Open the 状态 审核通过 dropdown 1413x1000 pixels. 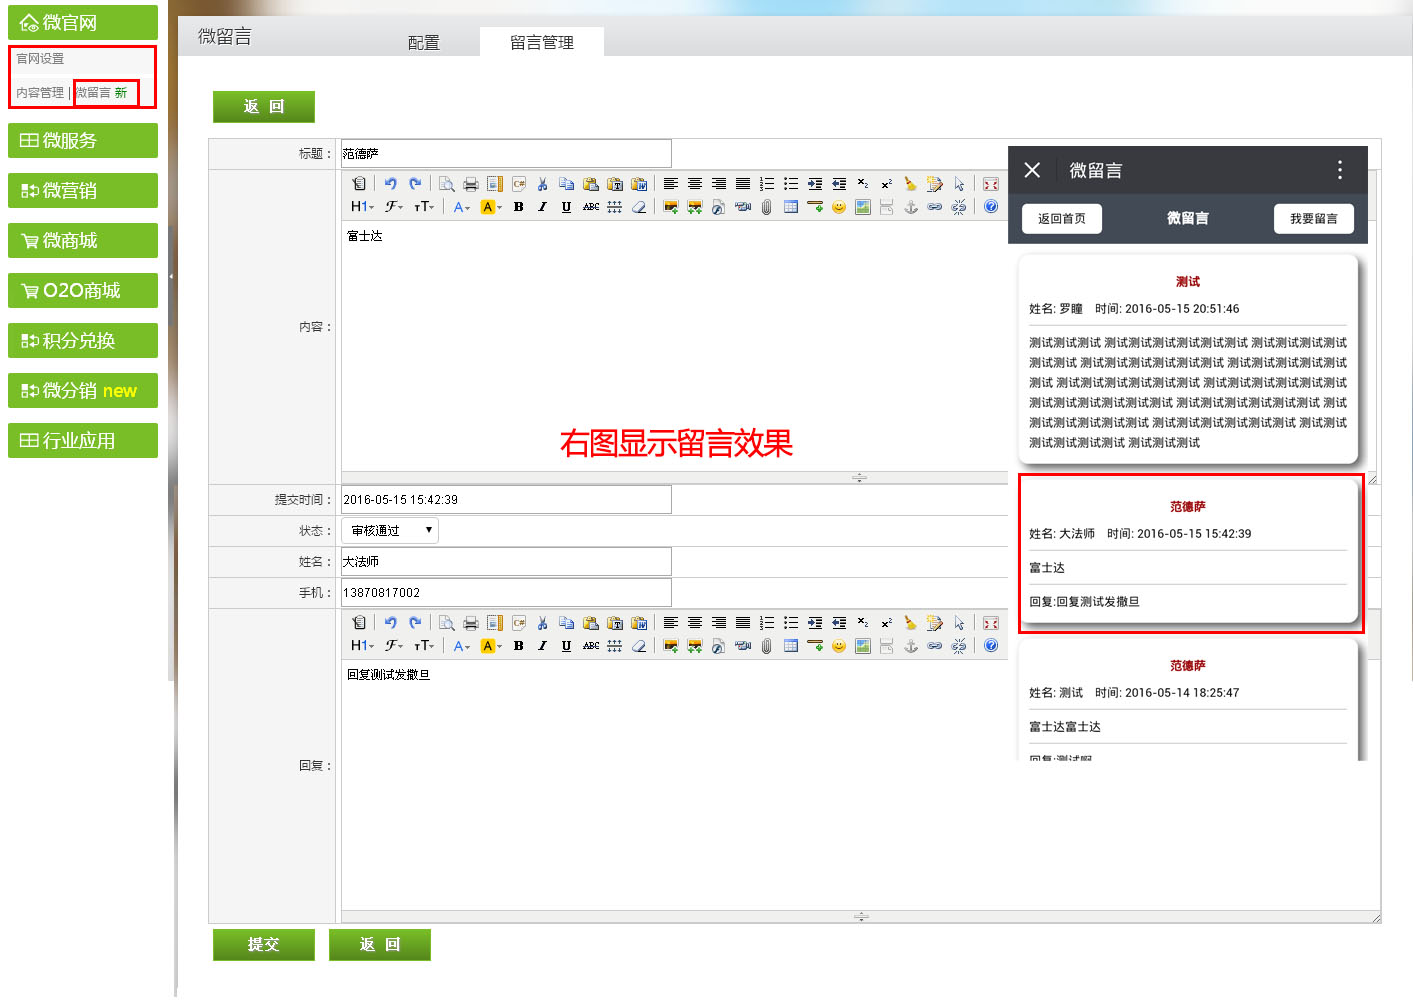[x=389, y=531]
